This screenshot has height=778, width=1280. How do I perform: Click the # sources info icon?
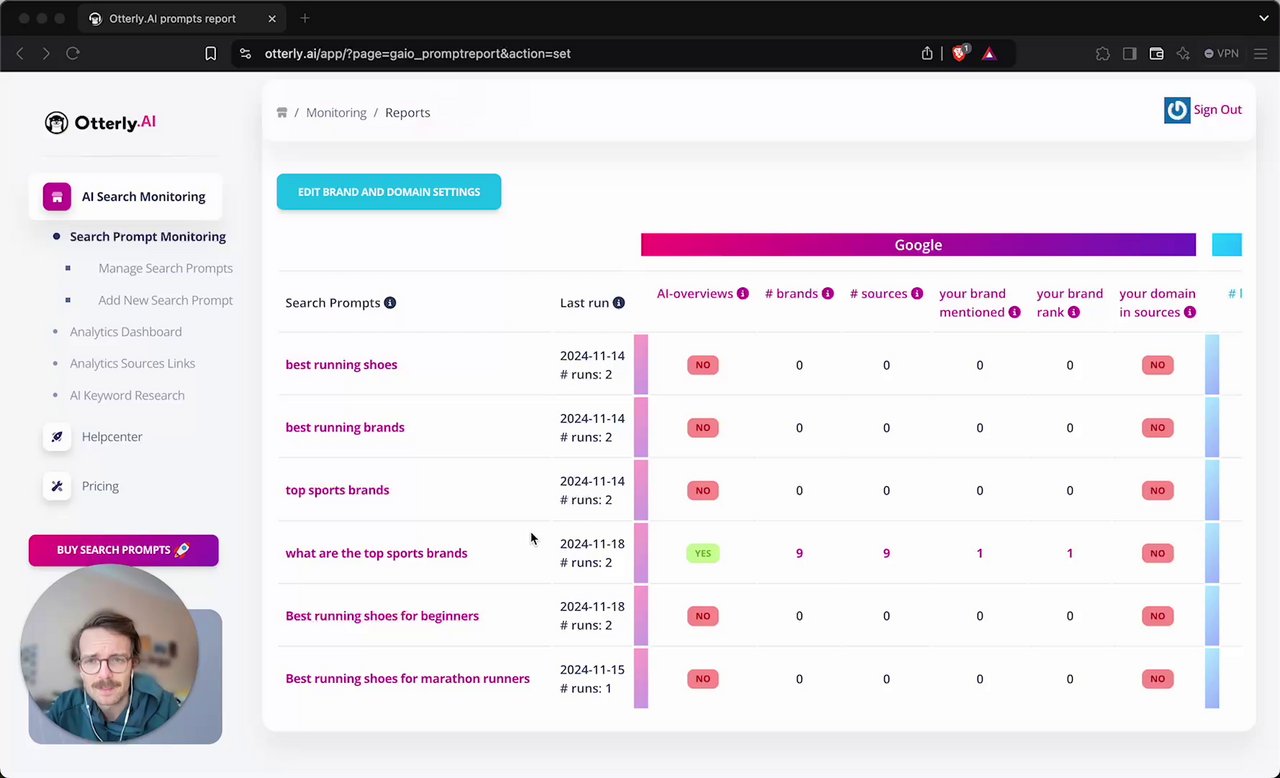917,294
